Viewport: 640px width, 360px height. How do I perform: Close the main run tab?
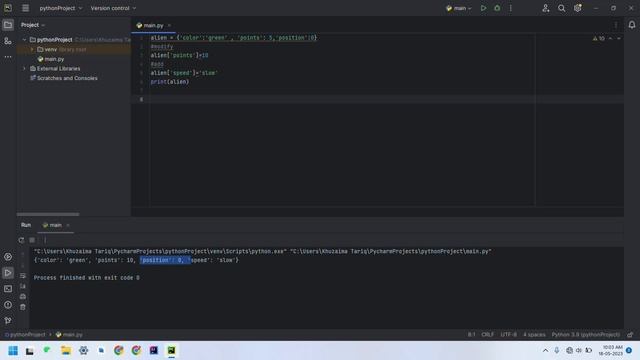[68, 225]
